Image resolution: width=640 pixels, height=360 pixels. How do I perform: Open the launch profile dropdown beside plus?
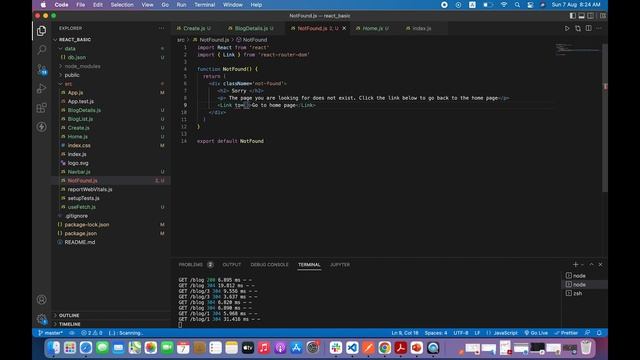[x=582, y=264]
